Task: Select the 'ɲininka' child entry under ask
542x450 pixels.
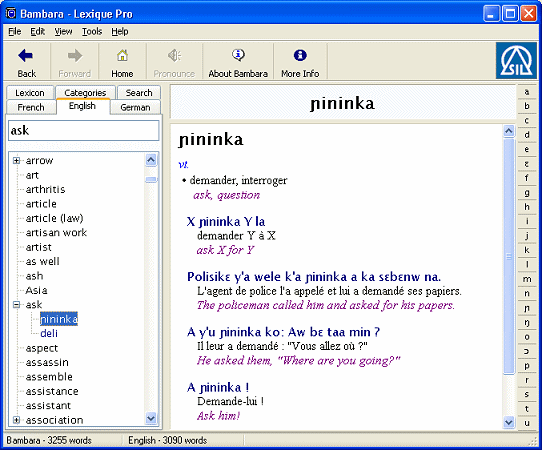Action: [59, 319]
